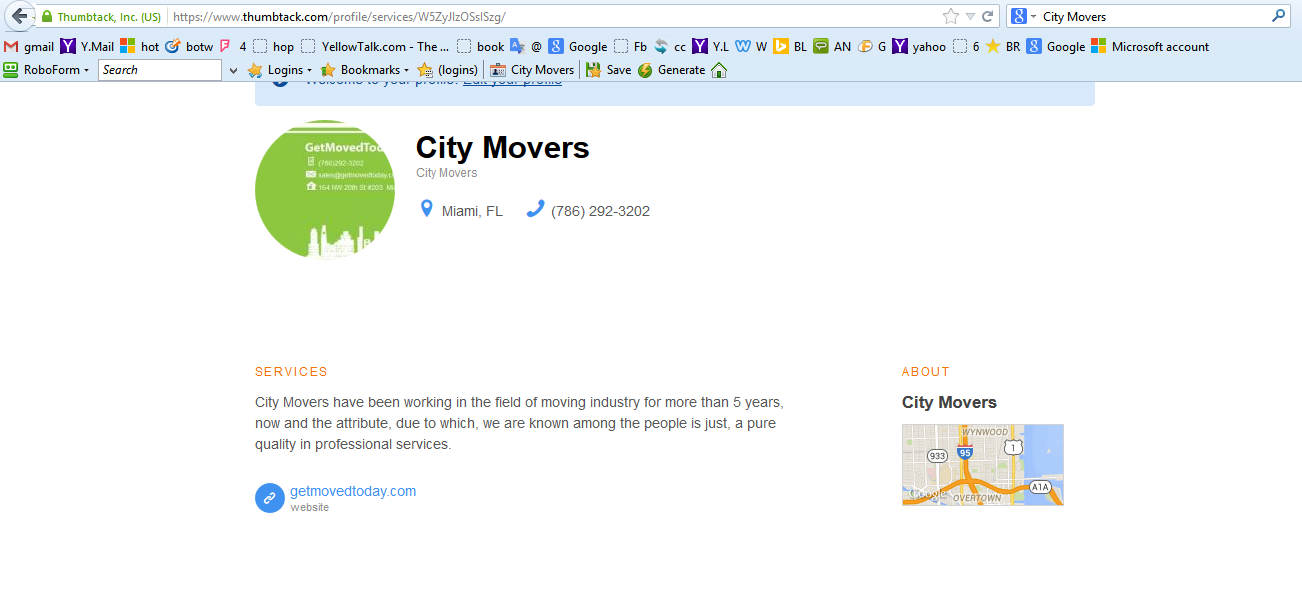Open the gmail bookmark
This screenshot has height=601, width=1302.
[x=29, y=46]
